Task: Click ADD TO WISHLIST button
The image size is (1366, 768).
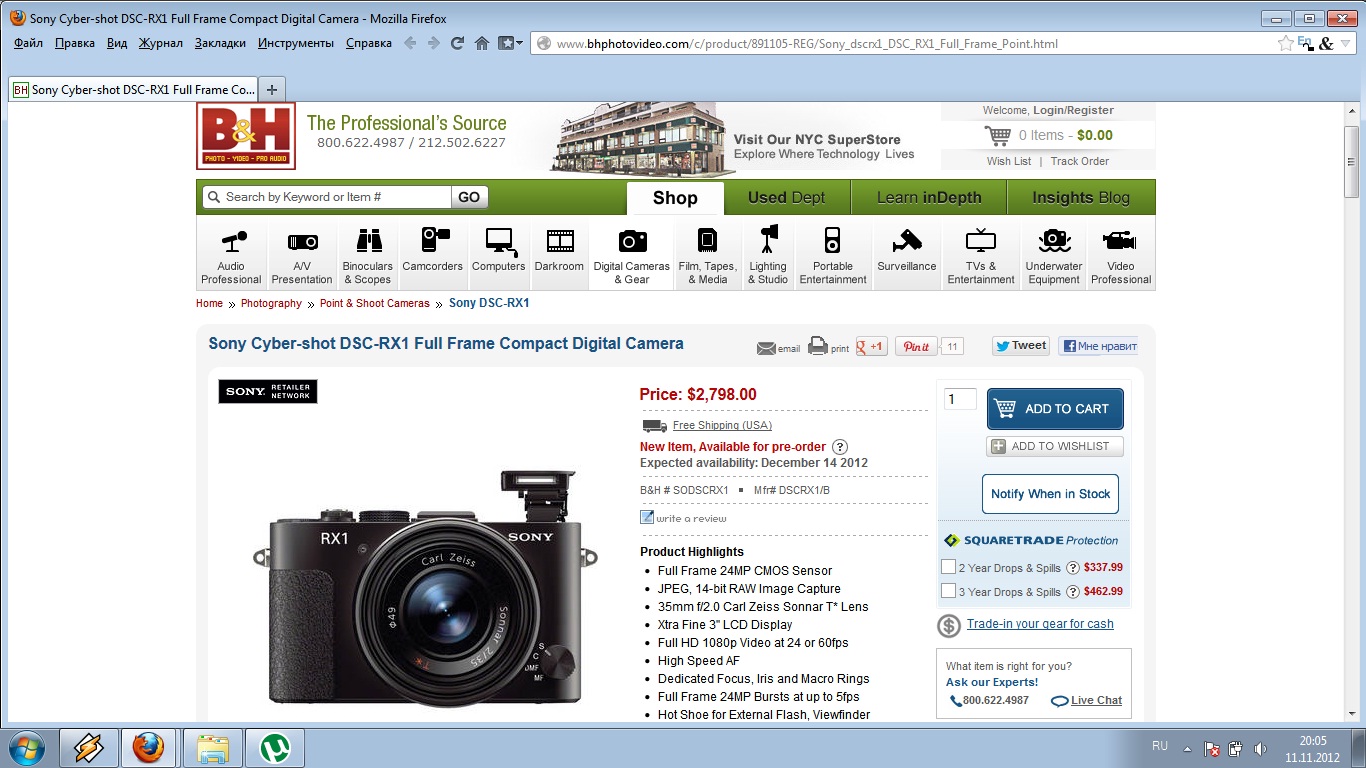Action: click(x=1055, y=446)
